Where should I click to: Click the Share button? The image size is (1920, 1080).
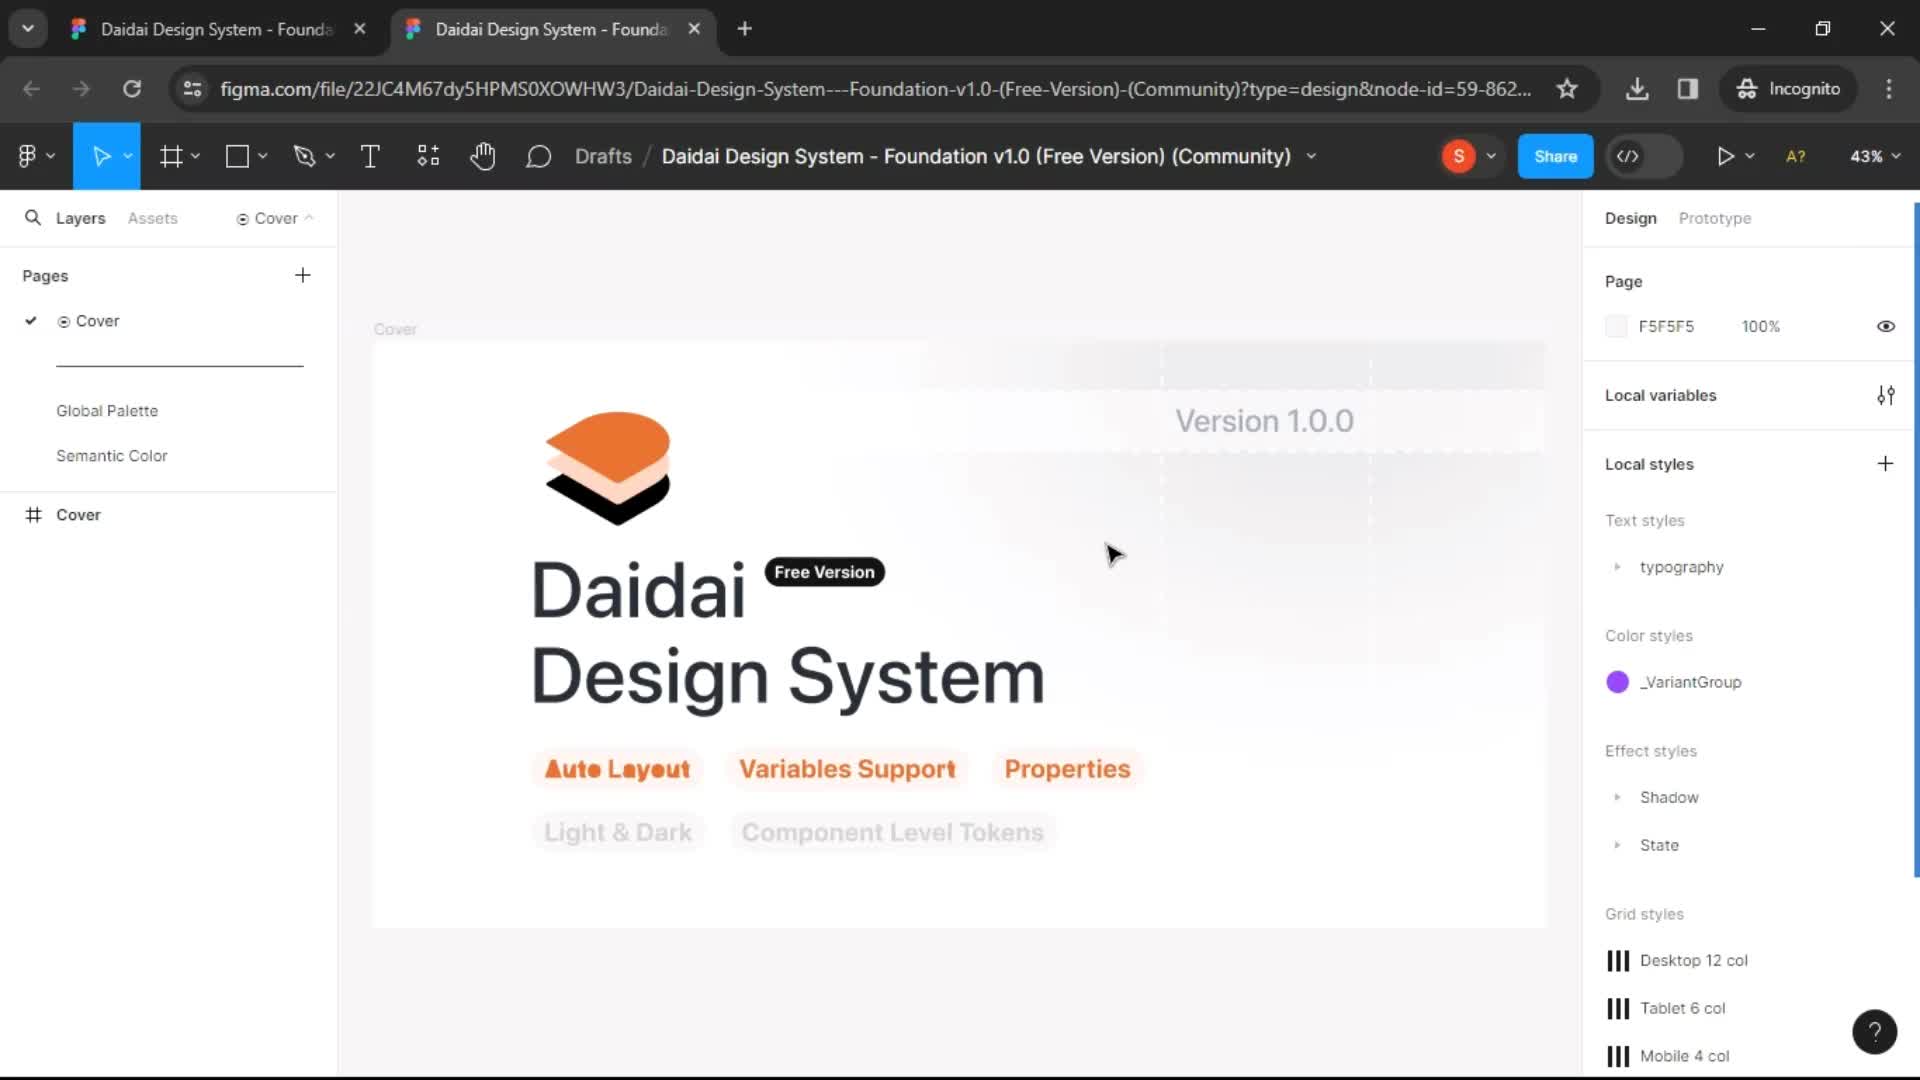tap(1555, 156)
